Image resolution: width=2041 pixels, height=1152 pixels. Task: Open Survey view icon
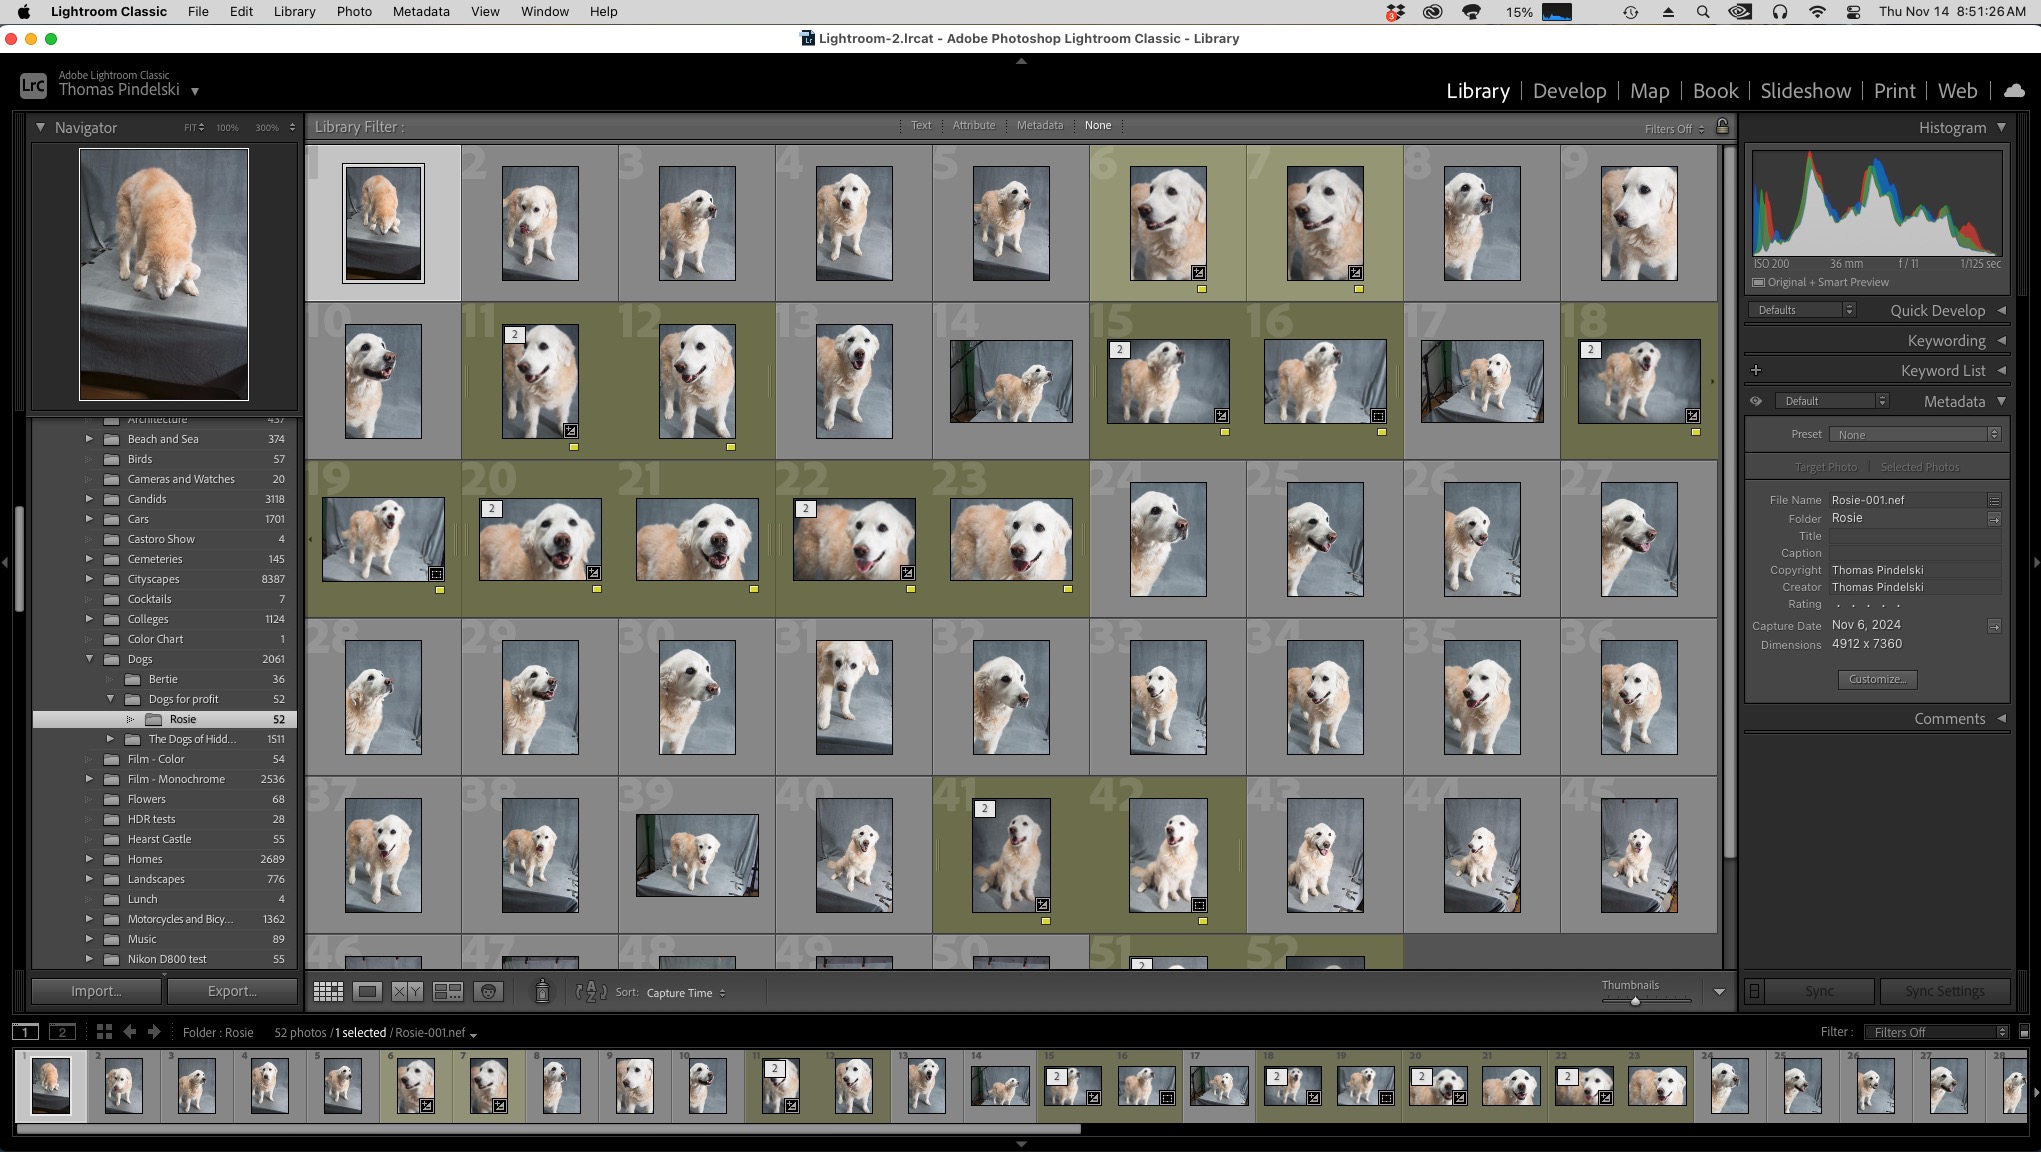tap(448, 992)
